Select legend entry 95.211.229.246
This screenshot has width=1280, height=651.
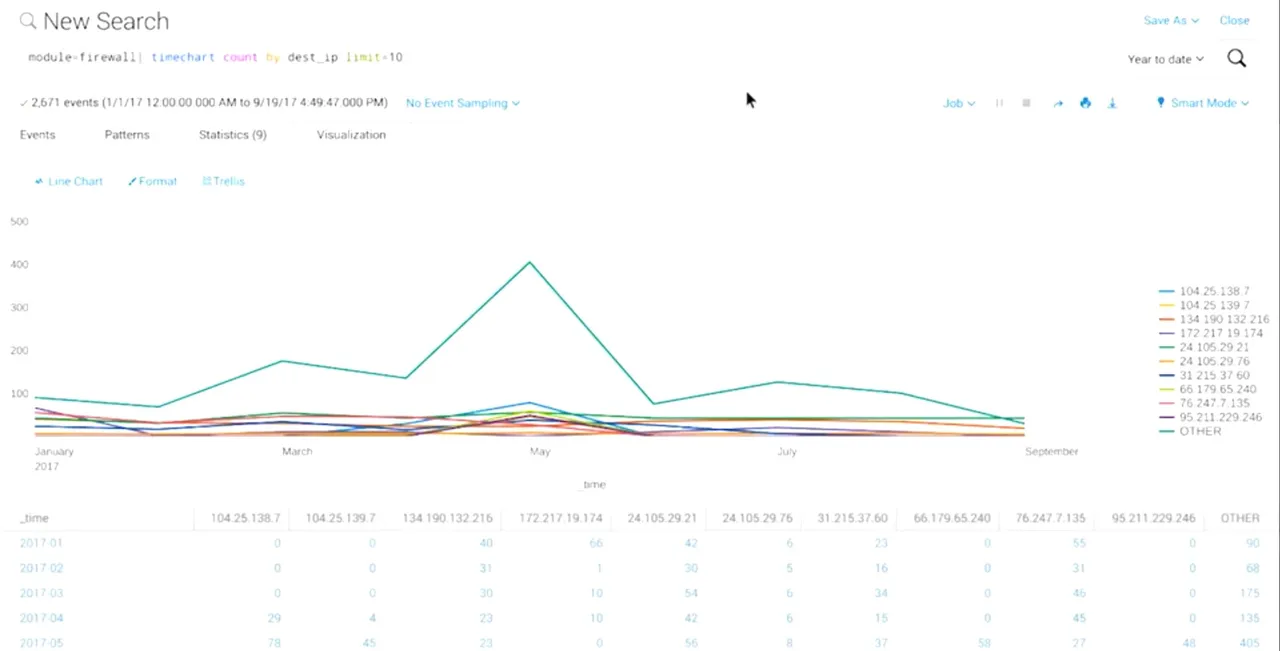1210,417
